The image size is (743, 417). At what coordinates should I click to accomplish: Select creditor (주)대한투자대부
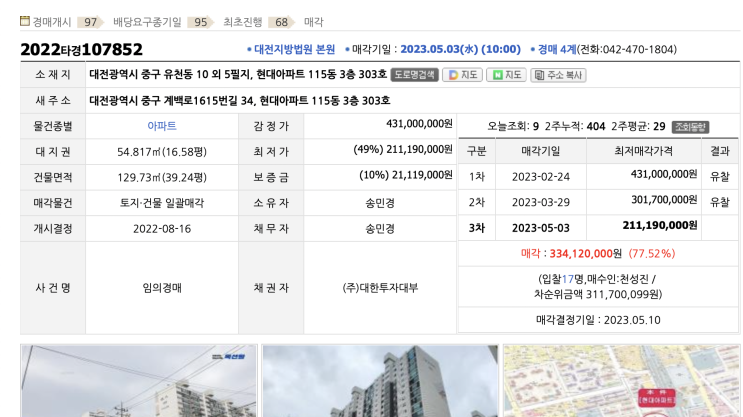click(x=380, y=288)
